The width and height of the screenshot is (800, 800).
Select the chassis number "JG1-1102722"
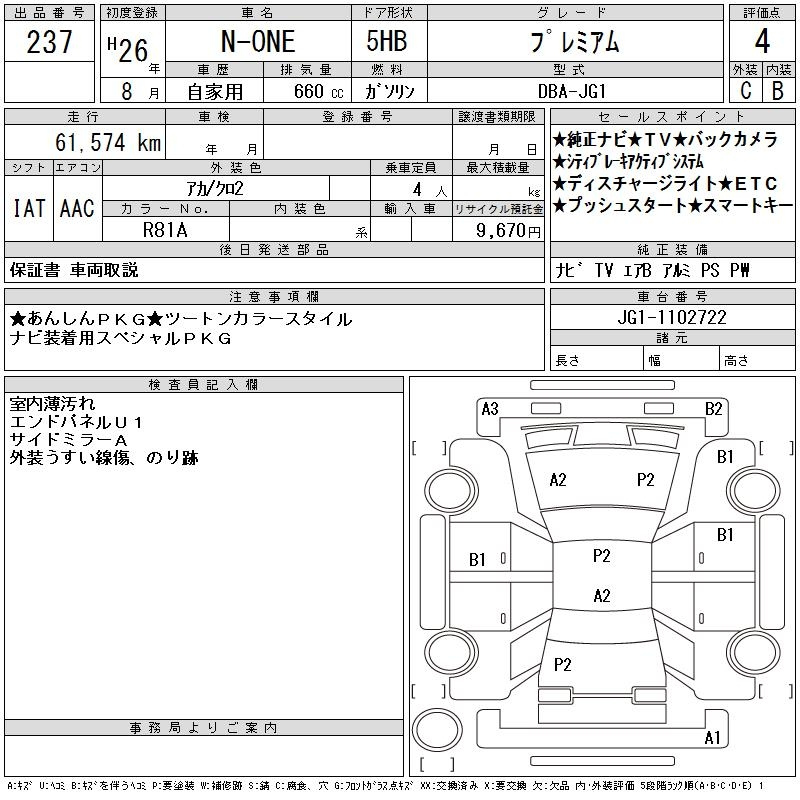tap(672, 317)
